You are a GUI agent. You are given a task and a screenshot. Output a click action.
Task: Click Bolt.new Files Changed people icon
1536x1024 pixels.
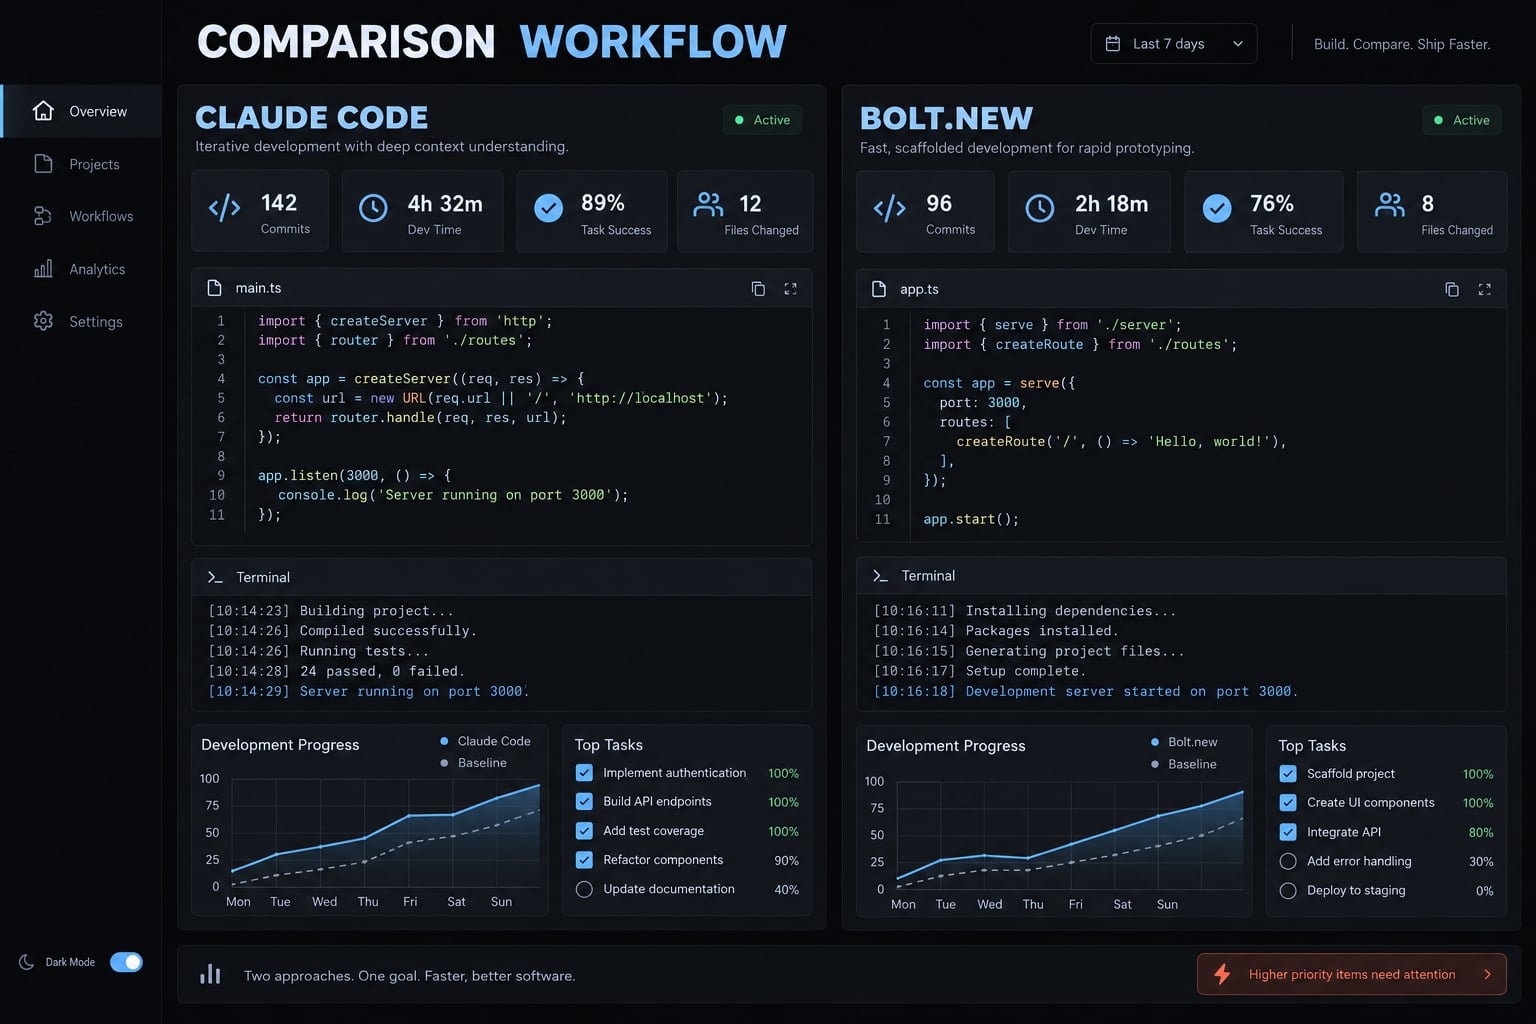1390,205
